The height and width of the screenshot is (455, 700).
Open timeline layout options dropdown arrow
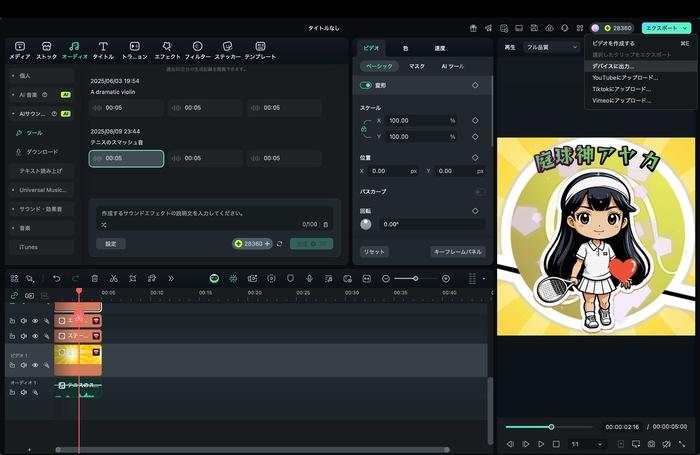484,279
